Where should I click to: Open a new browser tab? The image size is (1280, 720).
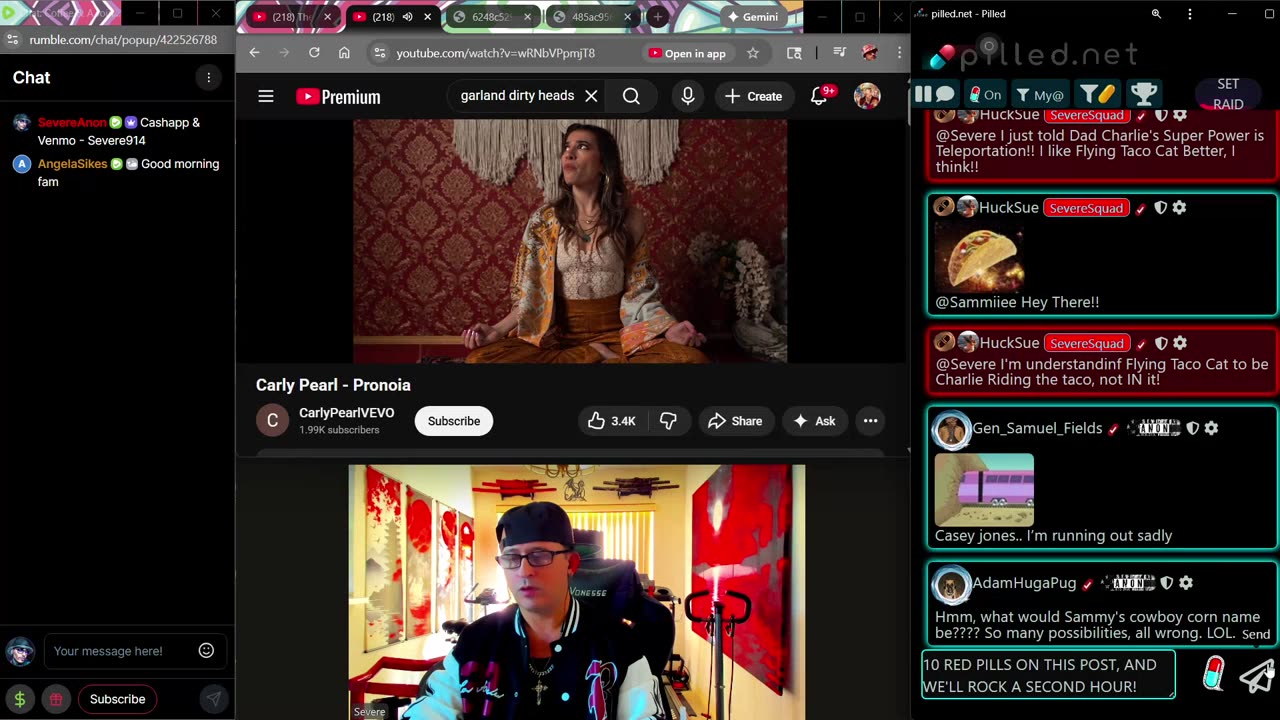657,17
